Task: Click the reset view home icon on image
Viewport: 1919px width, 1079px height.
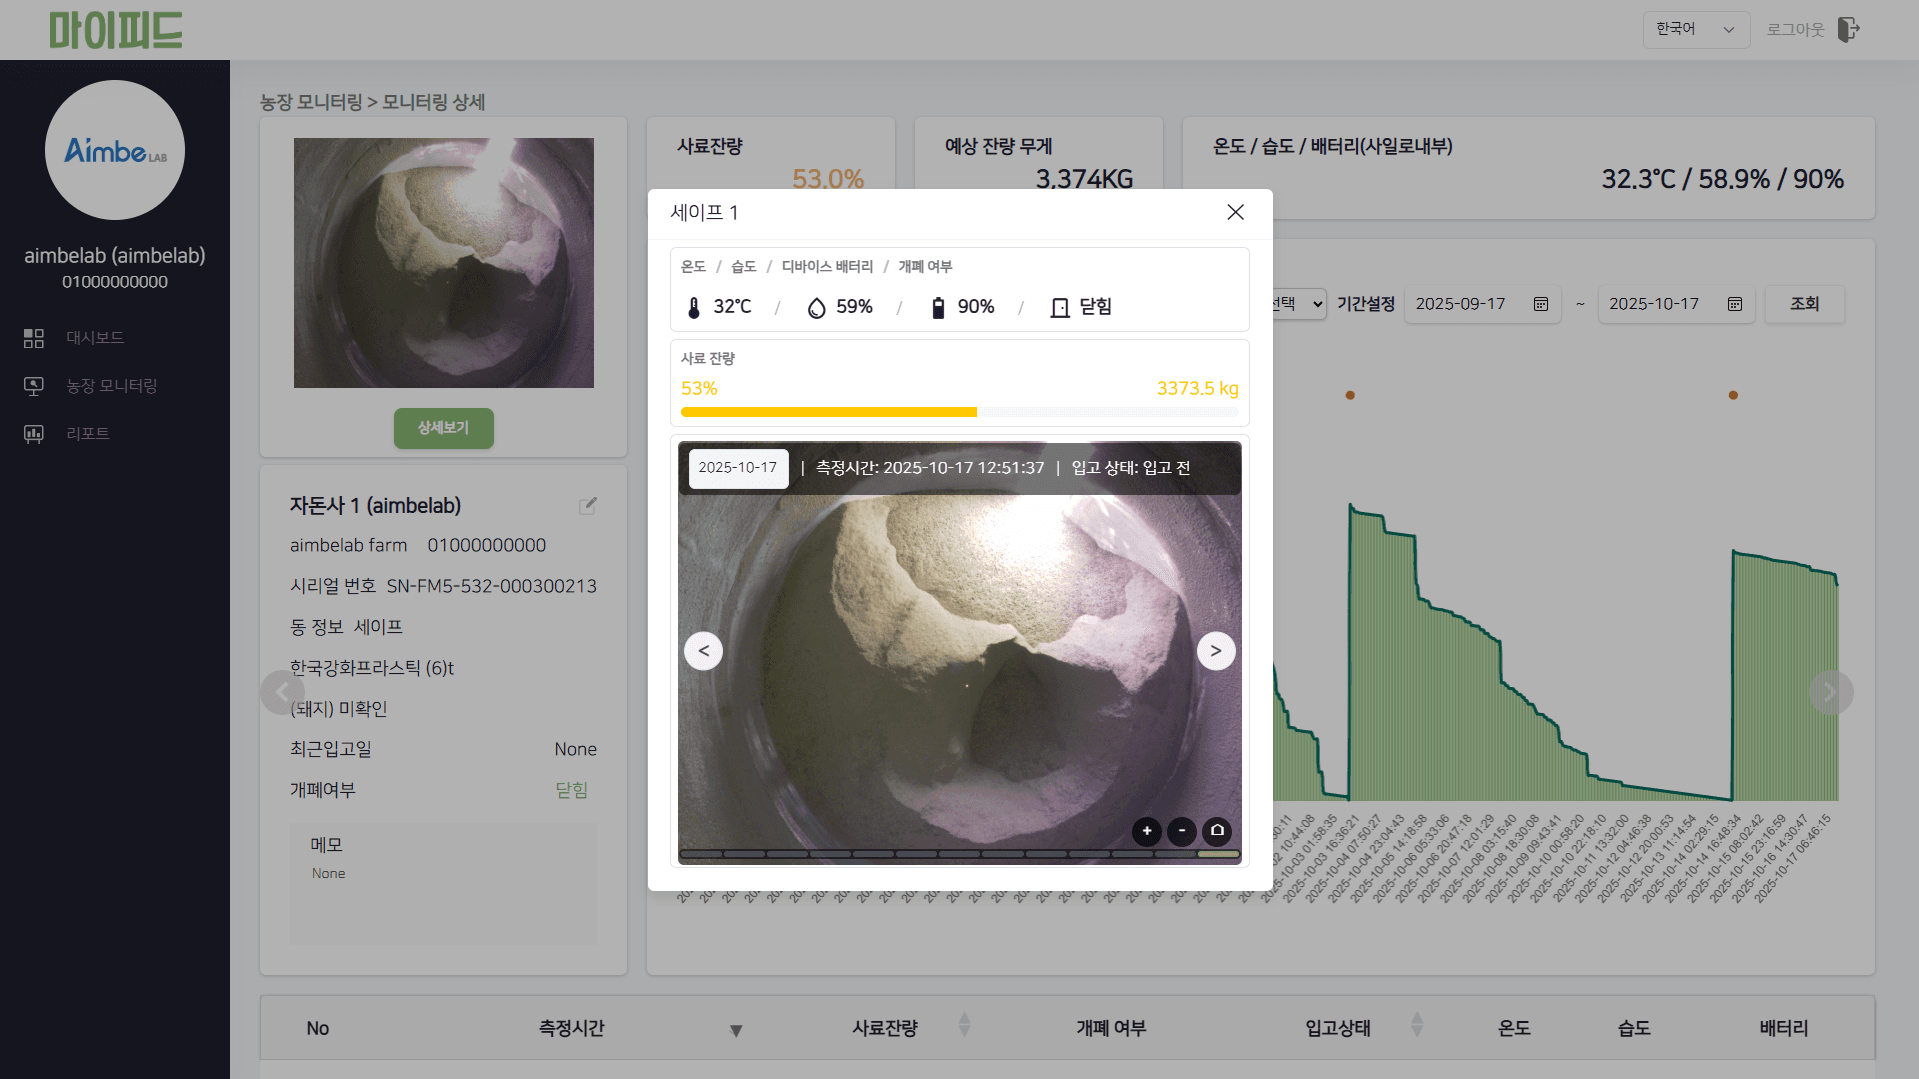Action: (x=1217, y=831)
